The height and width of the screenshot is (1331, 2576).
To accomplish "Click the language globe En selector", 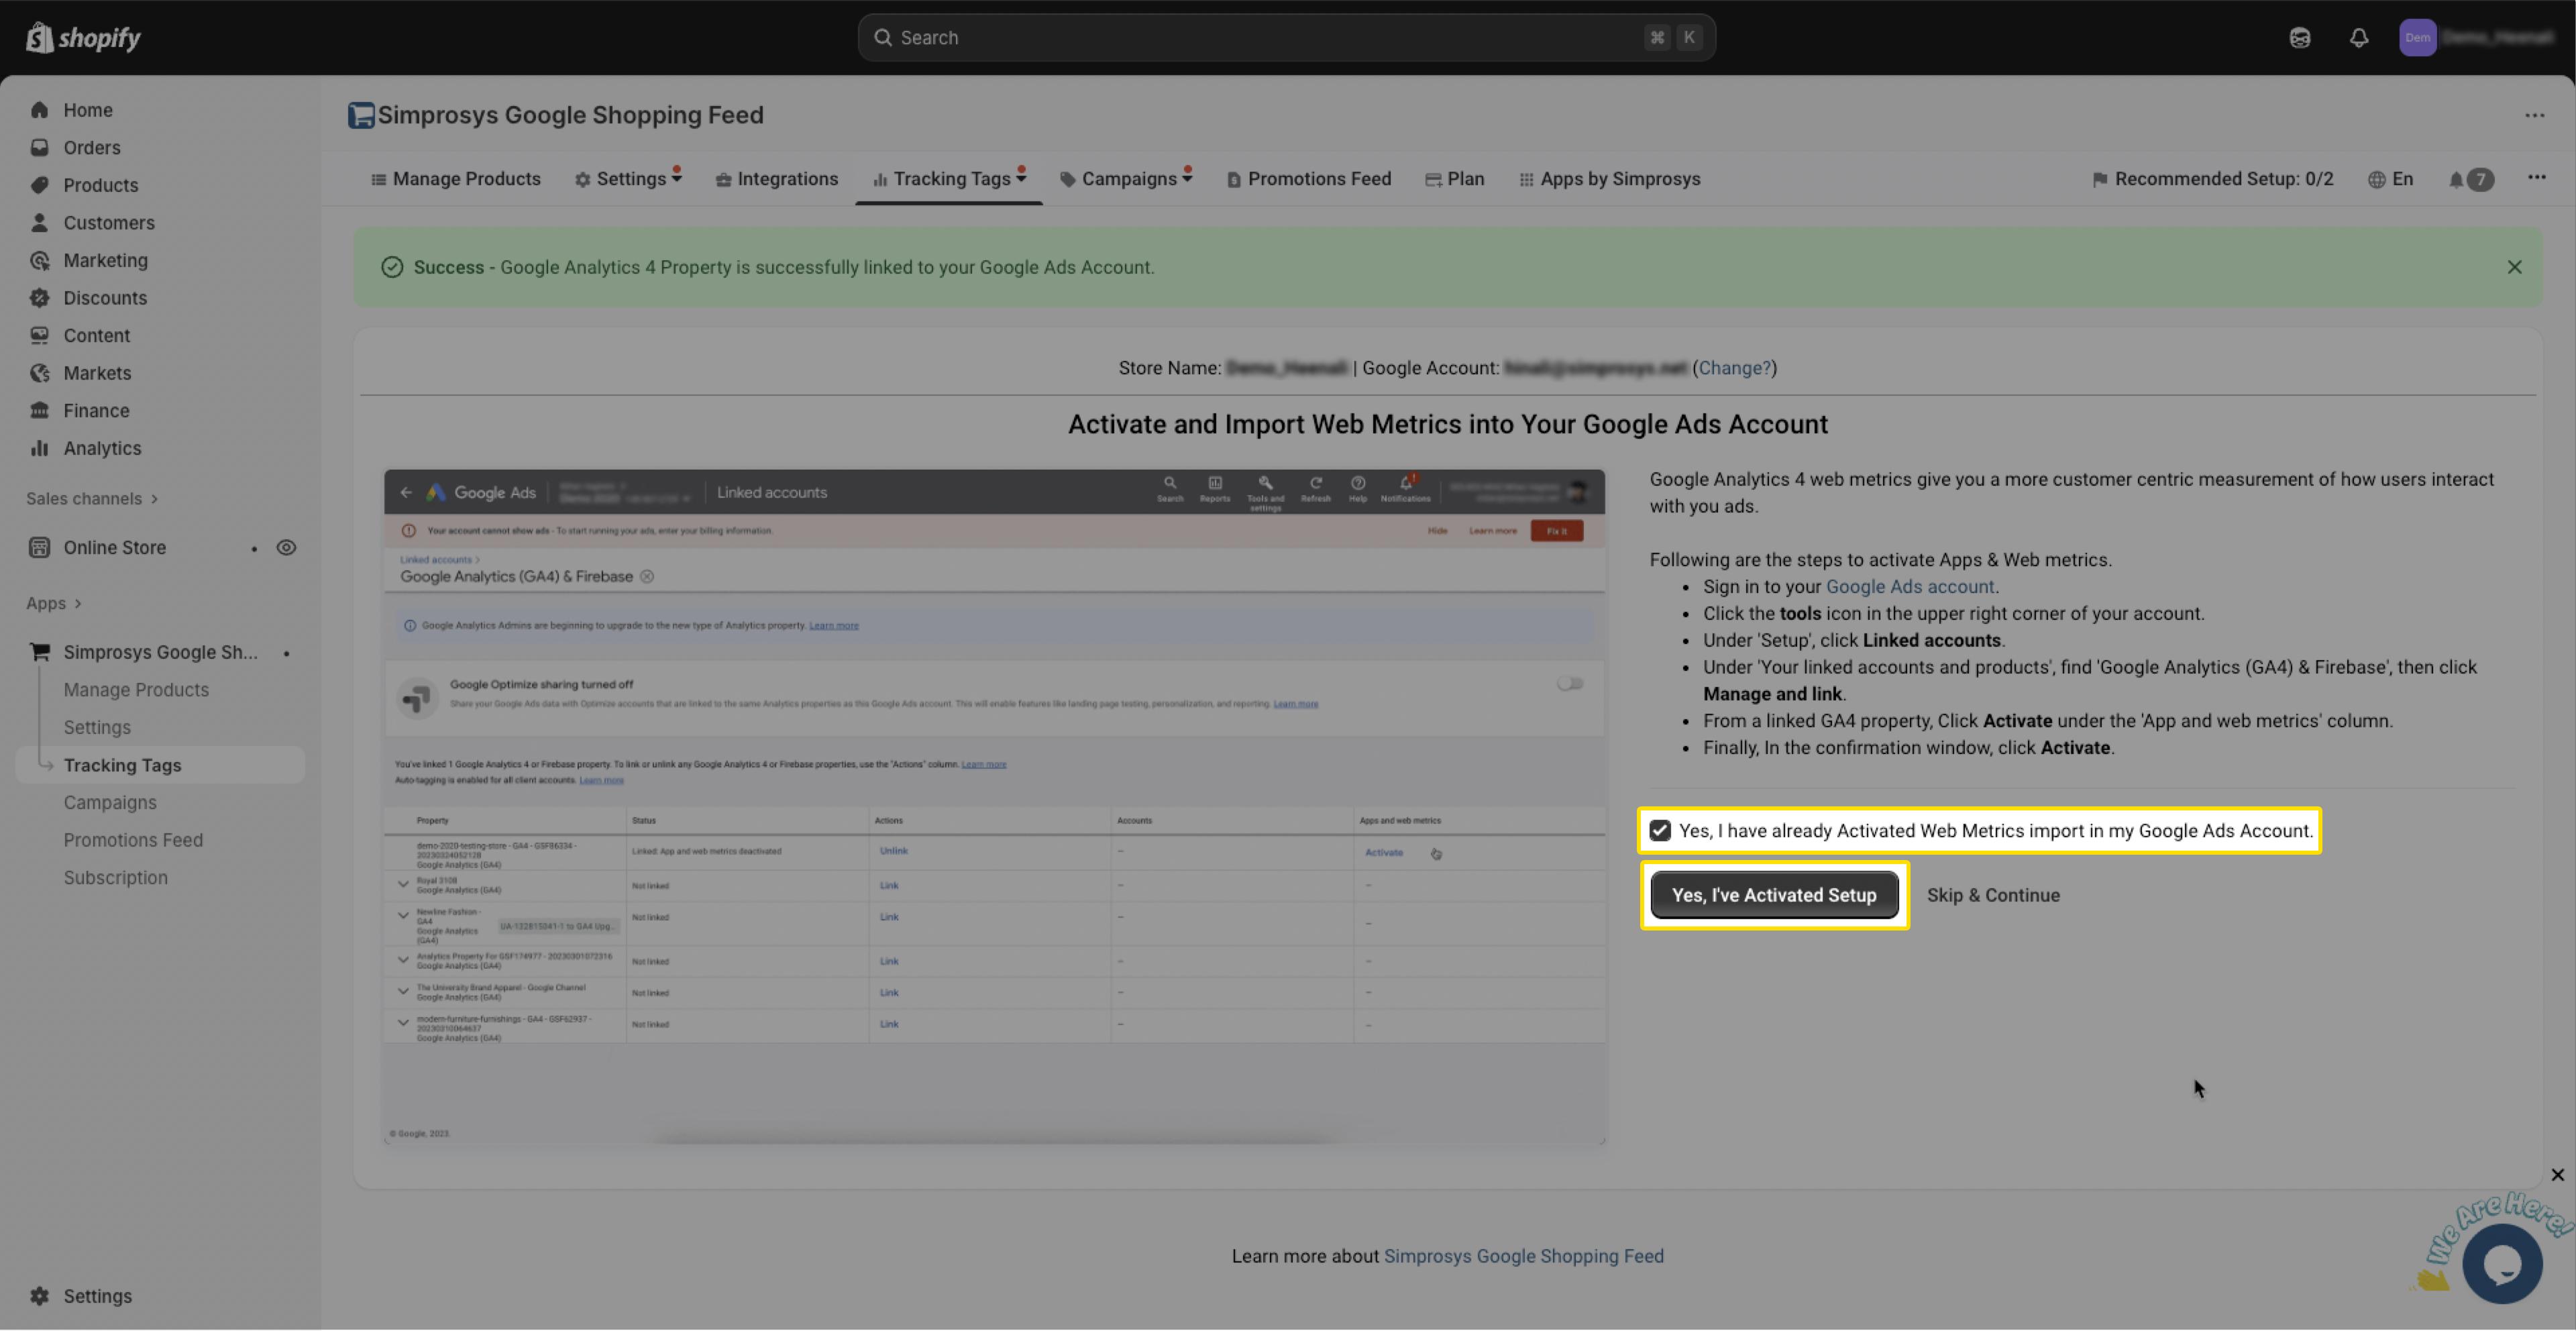I will click(x=2390, y=179).
